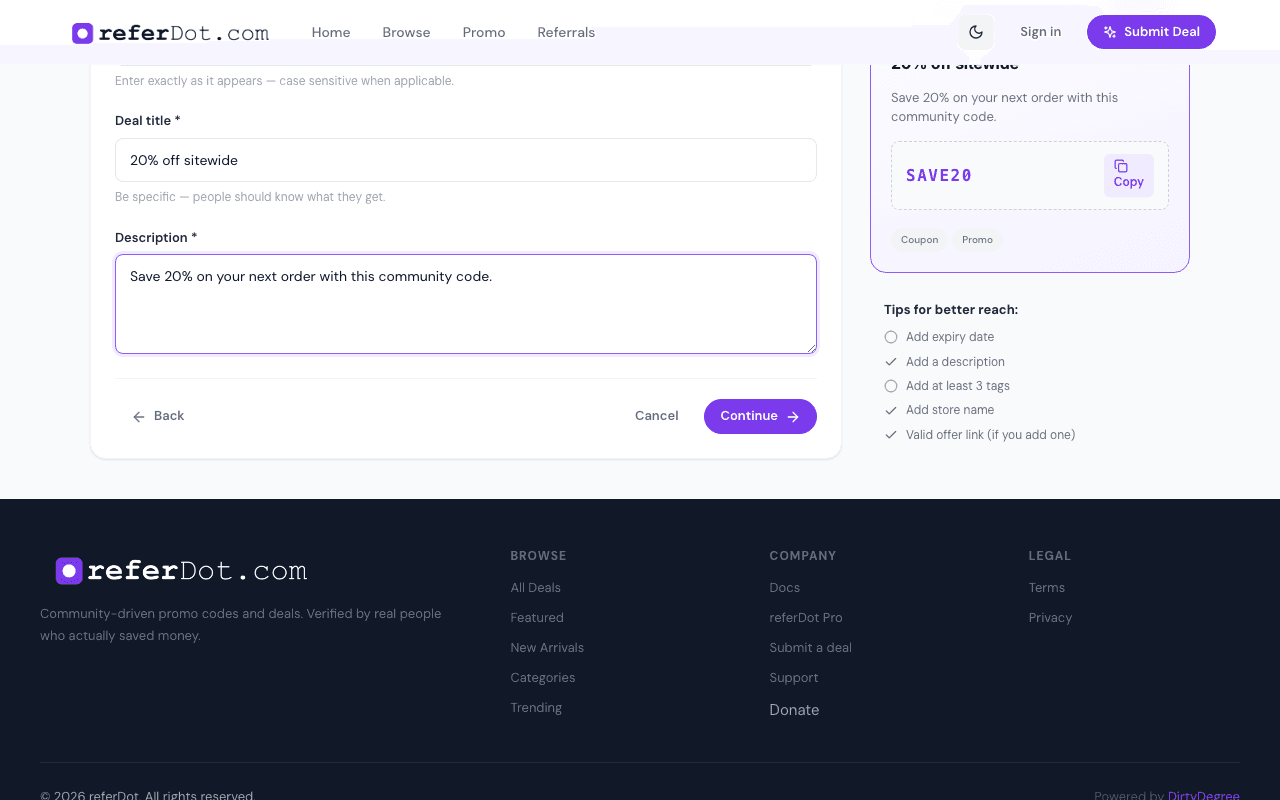Click the Back button text
Screen dimensions: 1280x800
[169, 416]
